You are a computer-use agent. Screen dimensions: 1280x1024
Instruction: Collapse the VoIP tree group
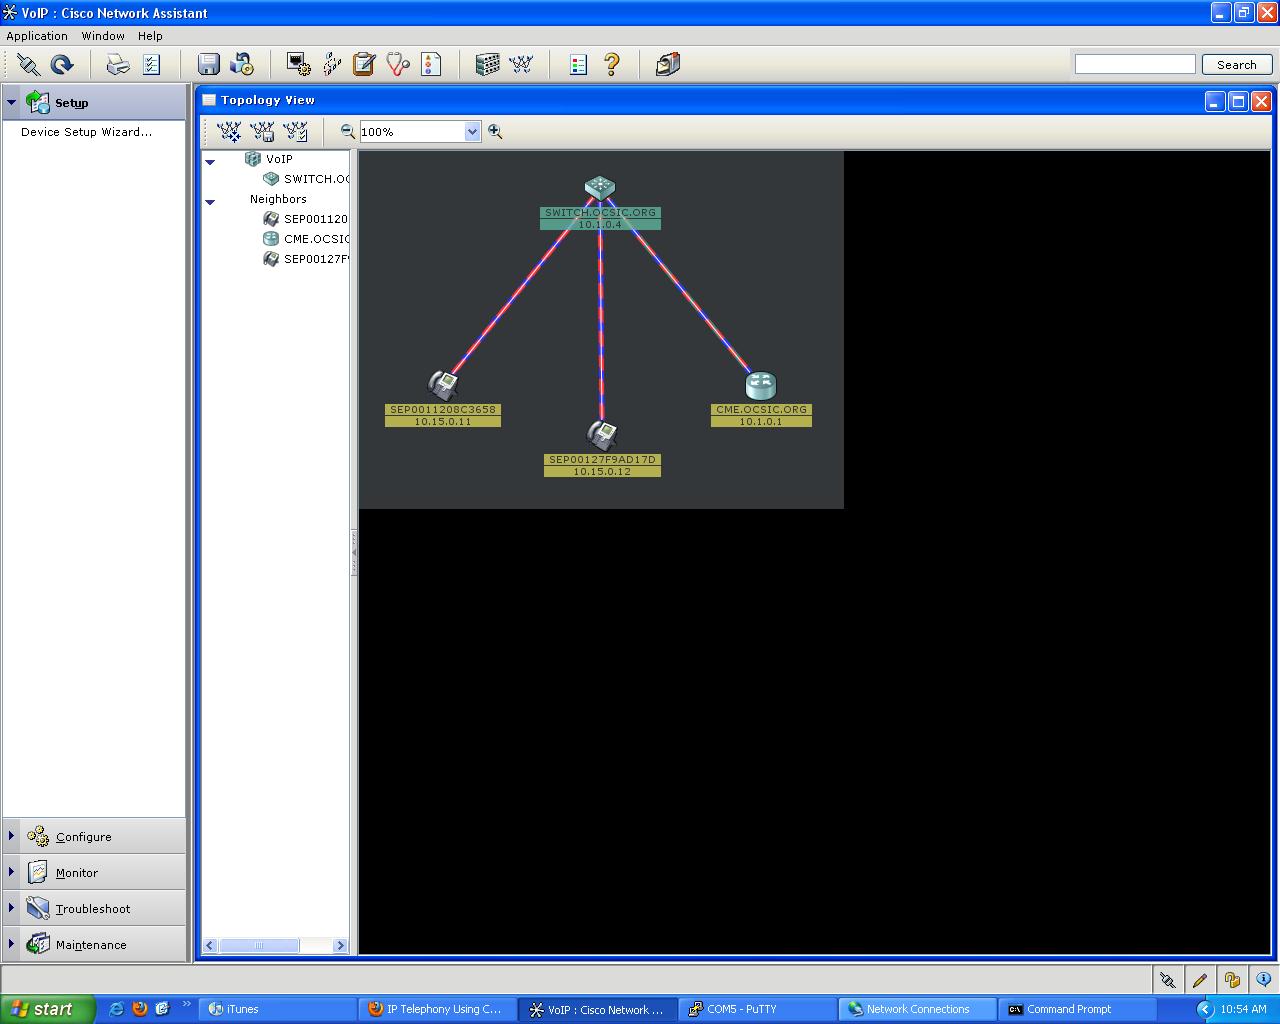click(210, 161)
